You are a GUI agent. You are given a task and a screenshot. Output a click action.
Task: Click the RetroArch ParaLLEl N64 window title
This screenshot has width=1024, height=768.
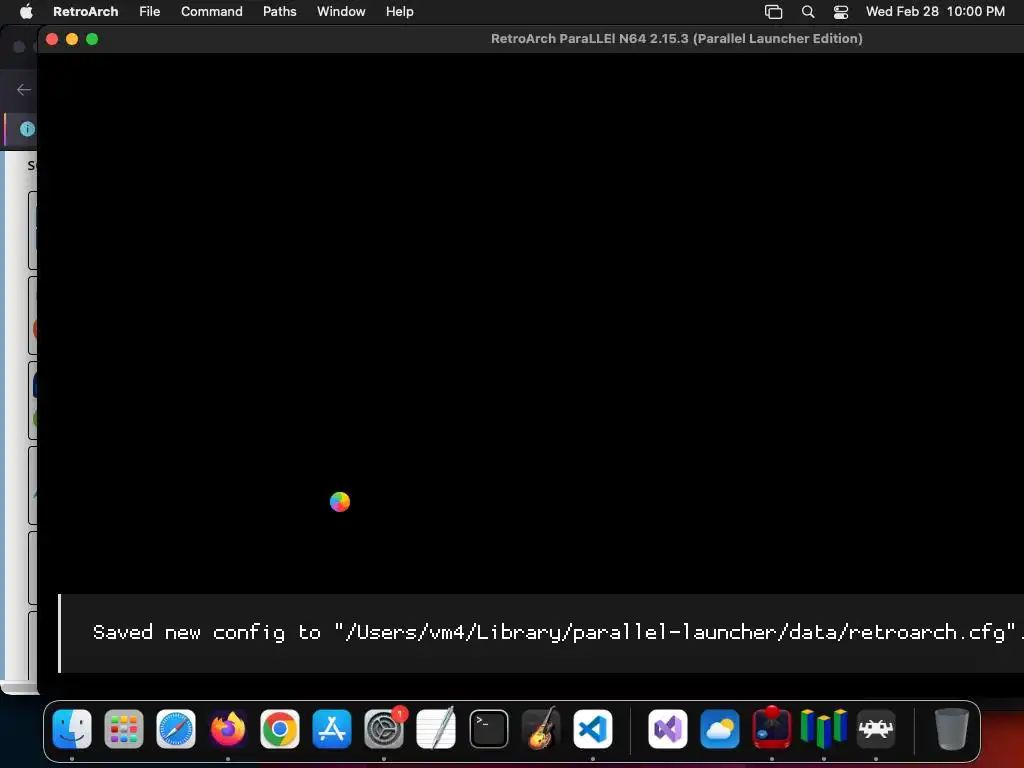[677, 39]
